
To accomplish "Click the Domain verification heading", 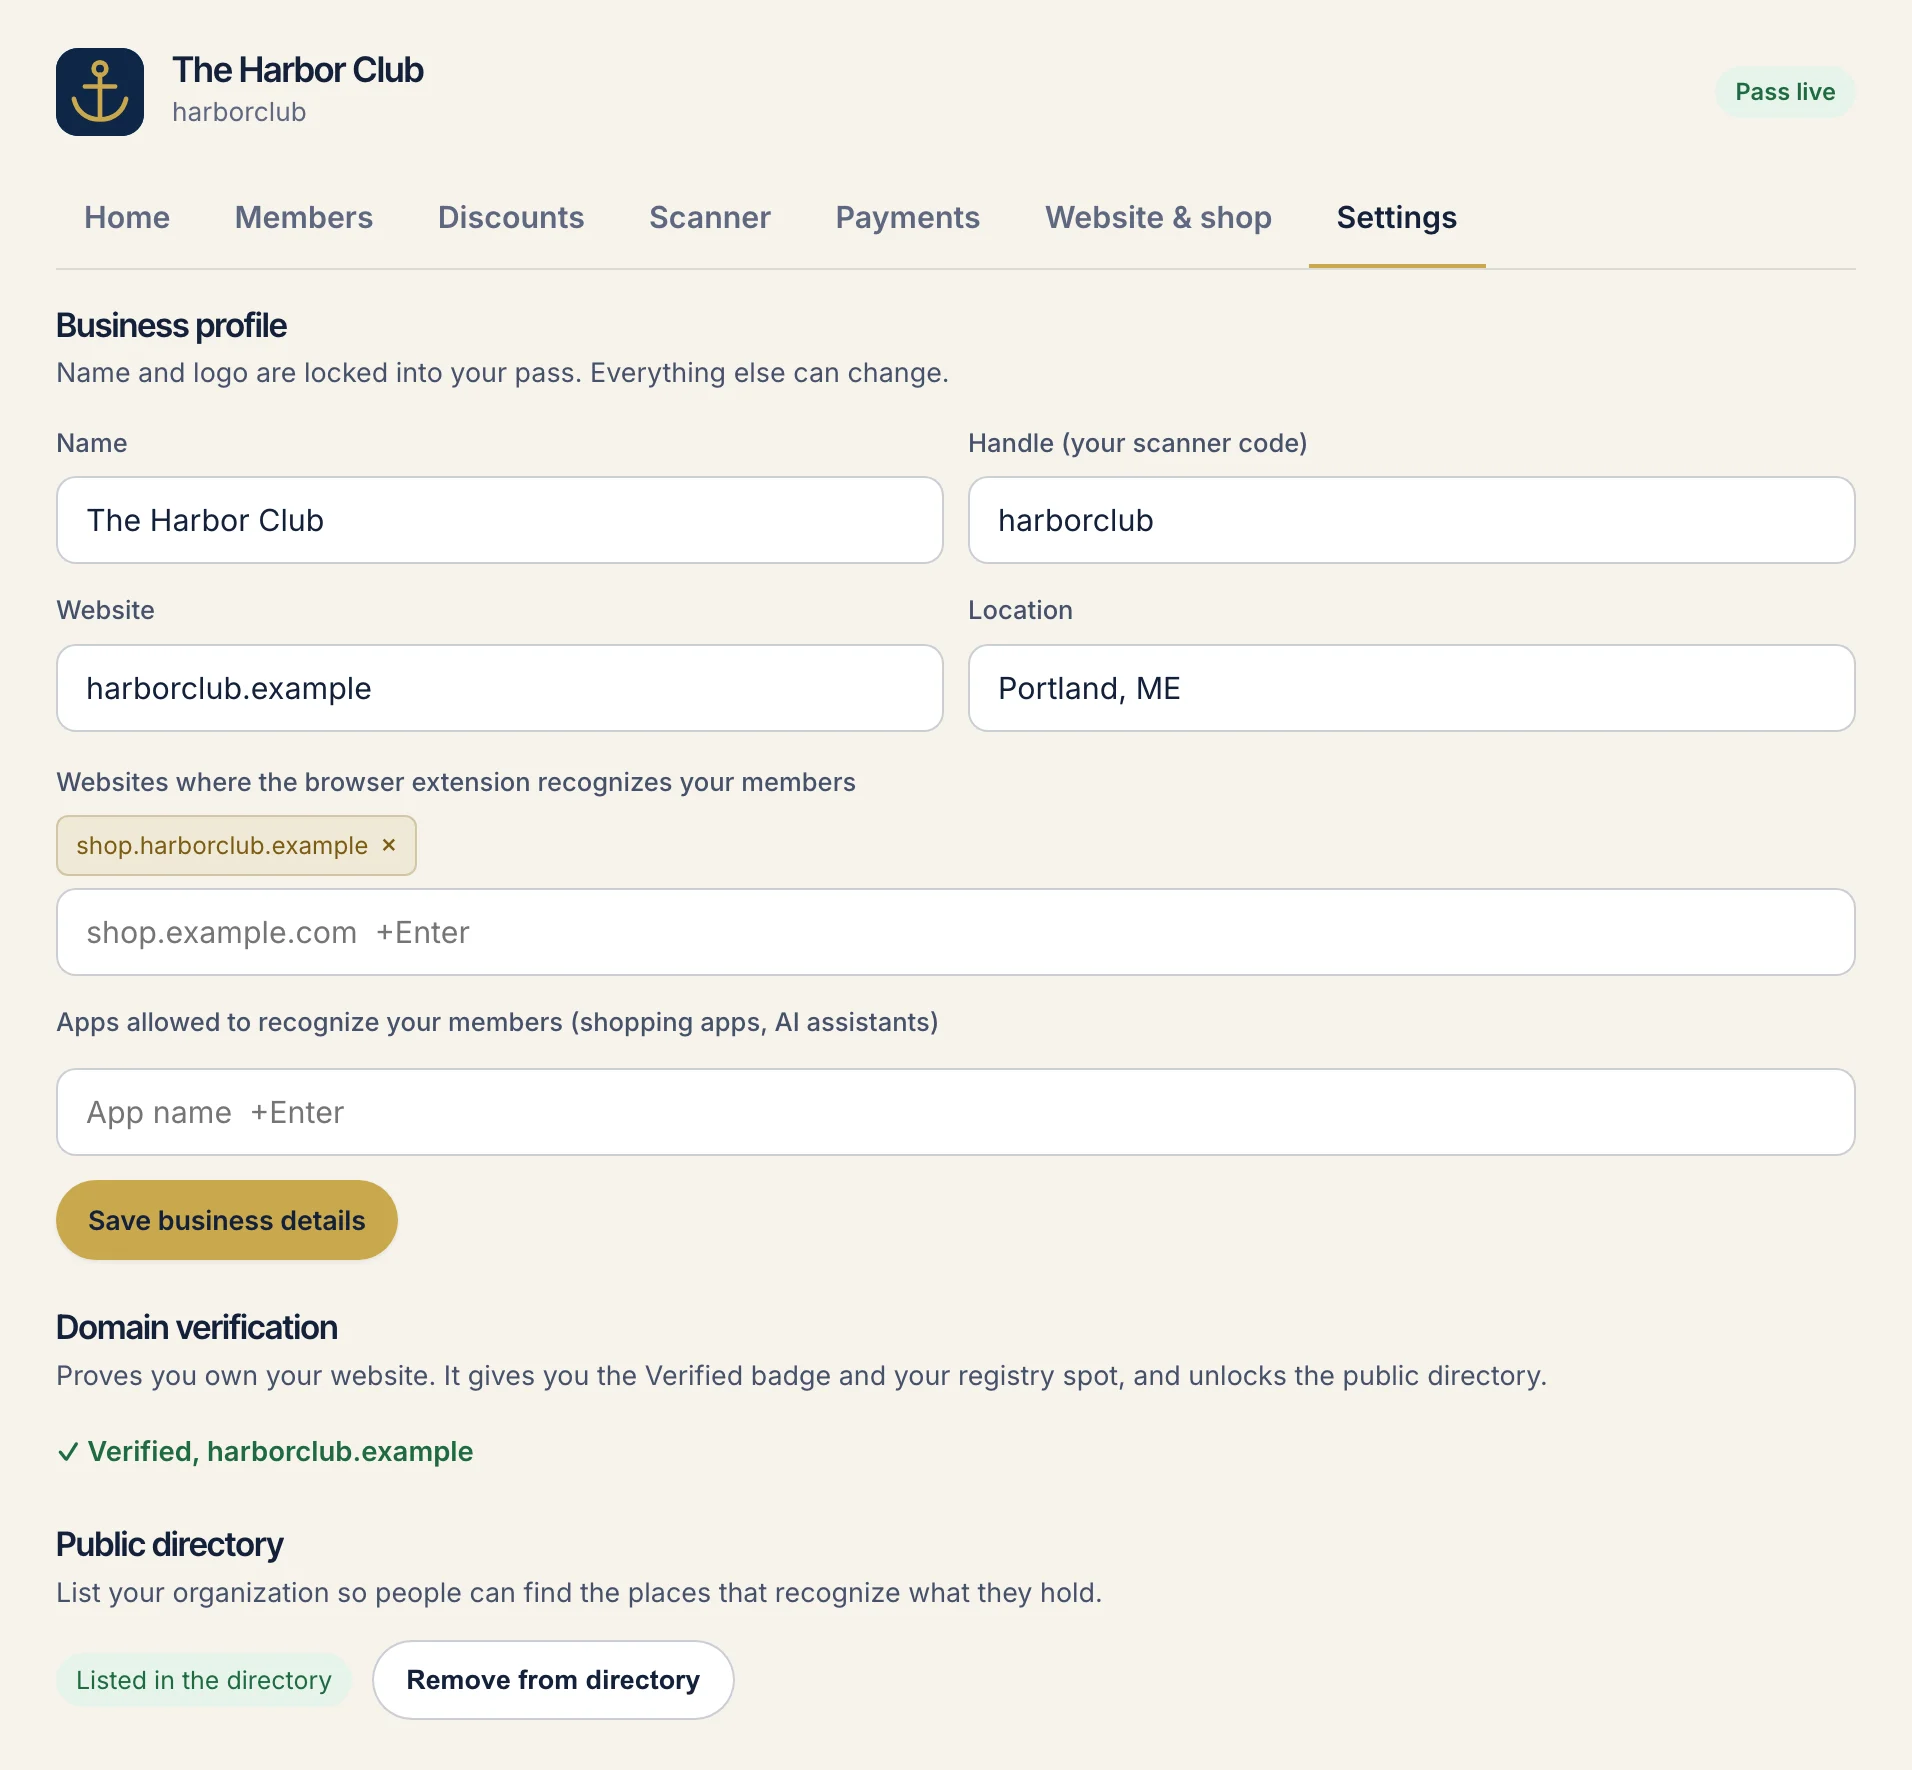I will click(x=197, y=1327).
